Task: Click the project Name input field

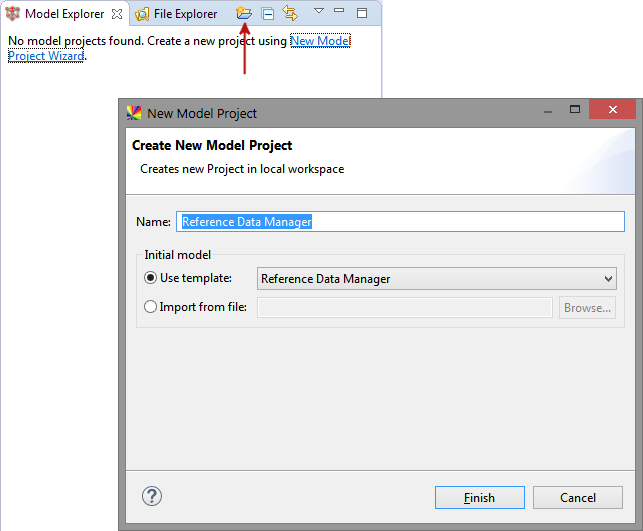Action: (x=400, y=222)
